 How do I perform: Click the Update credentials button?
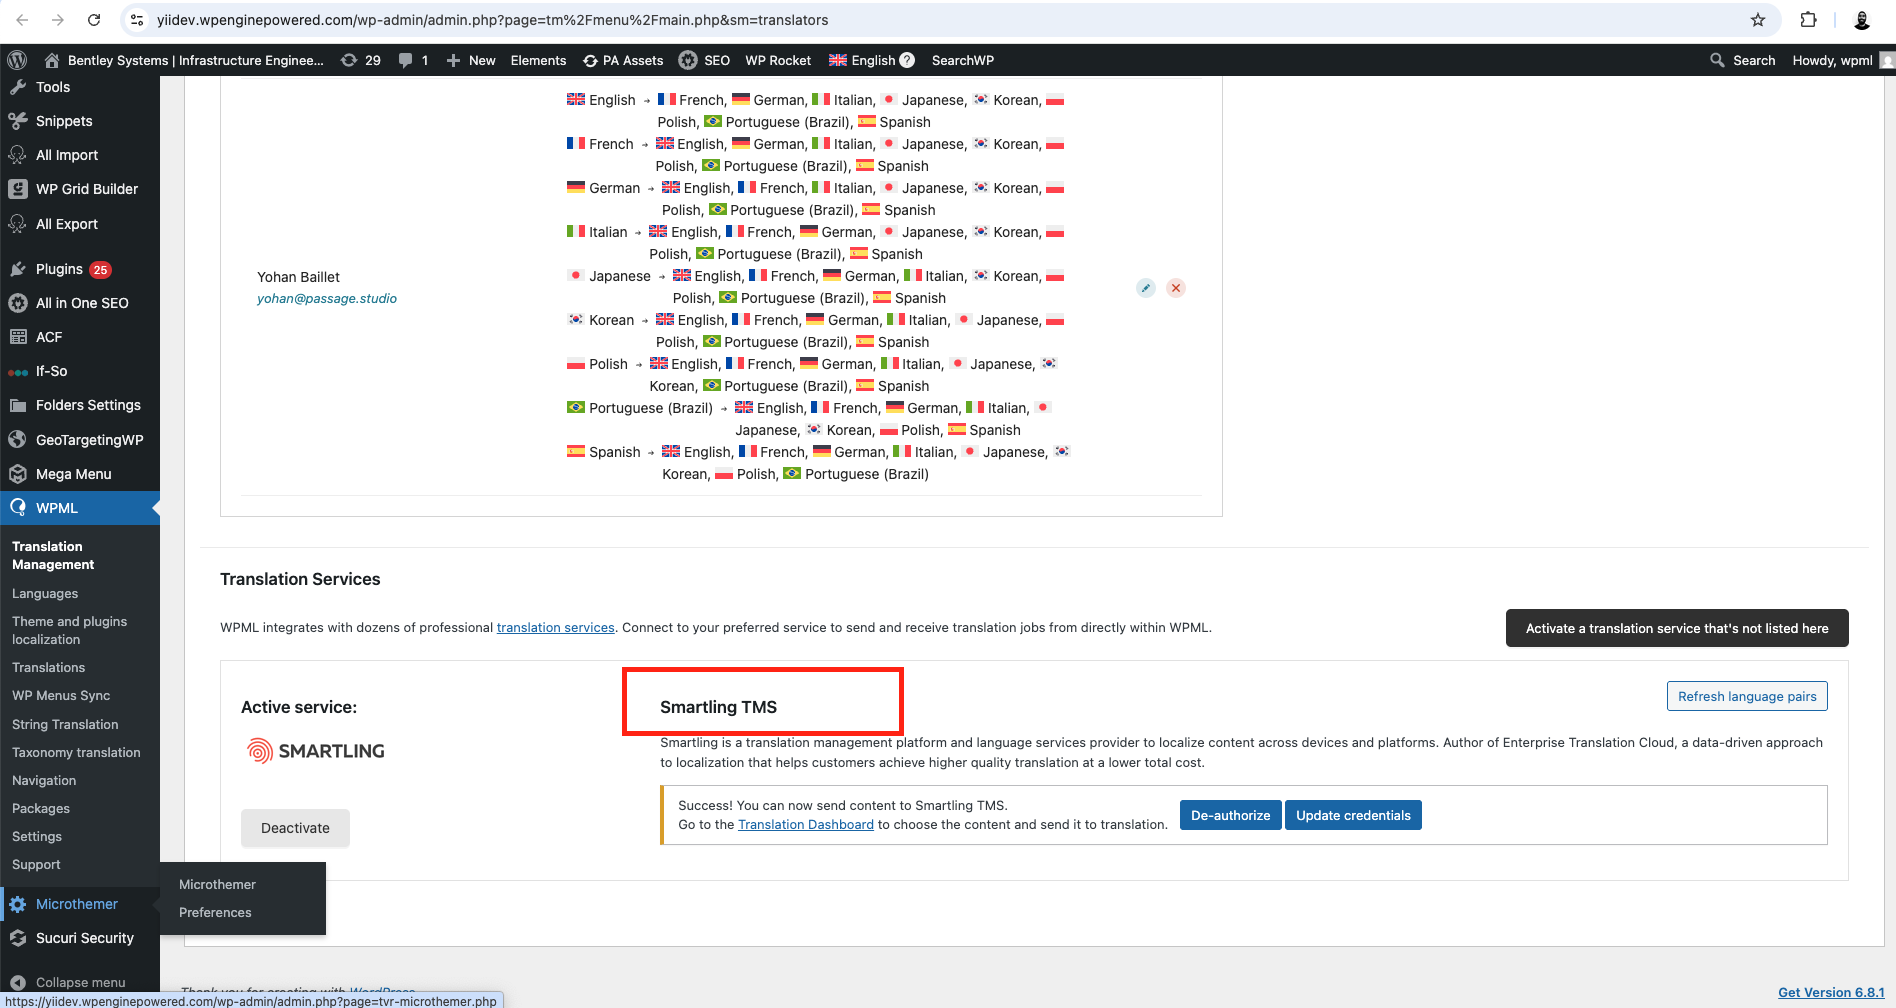(x=1353, y=815)
